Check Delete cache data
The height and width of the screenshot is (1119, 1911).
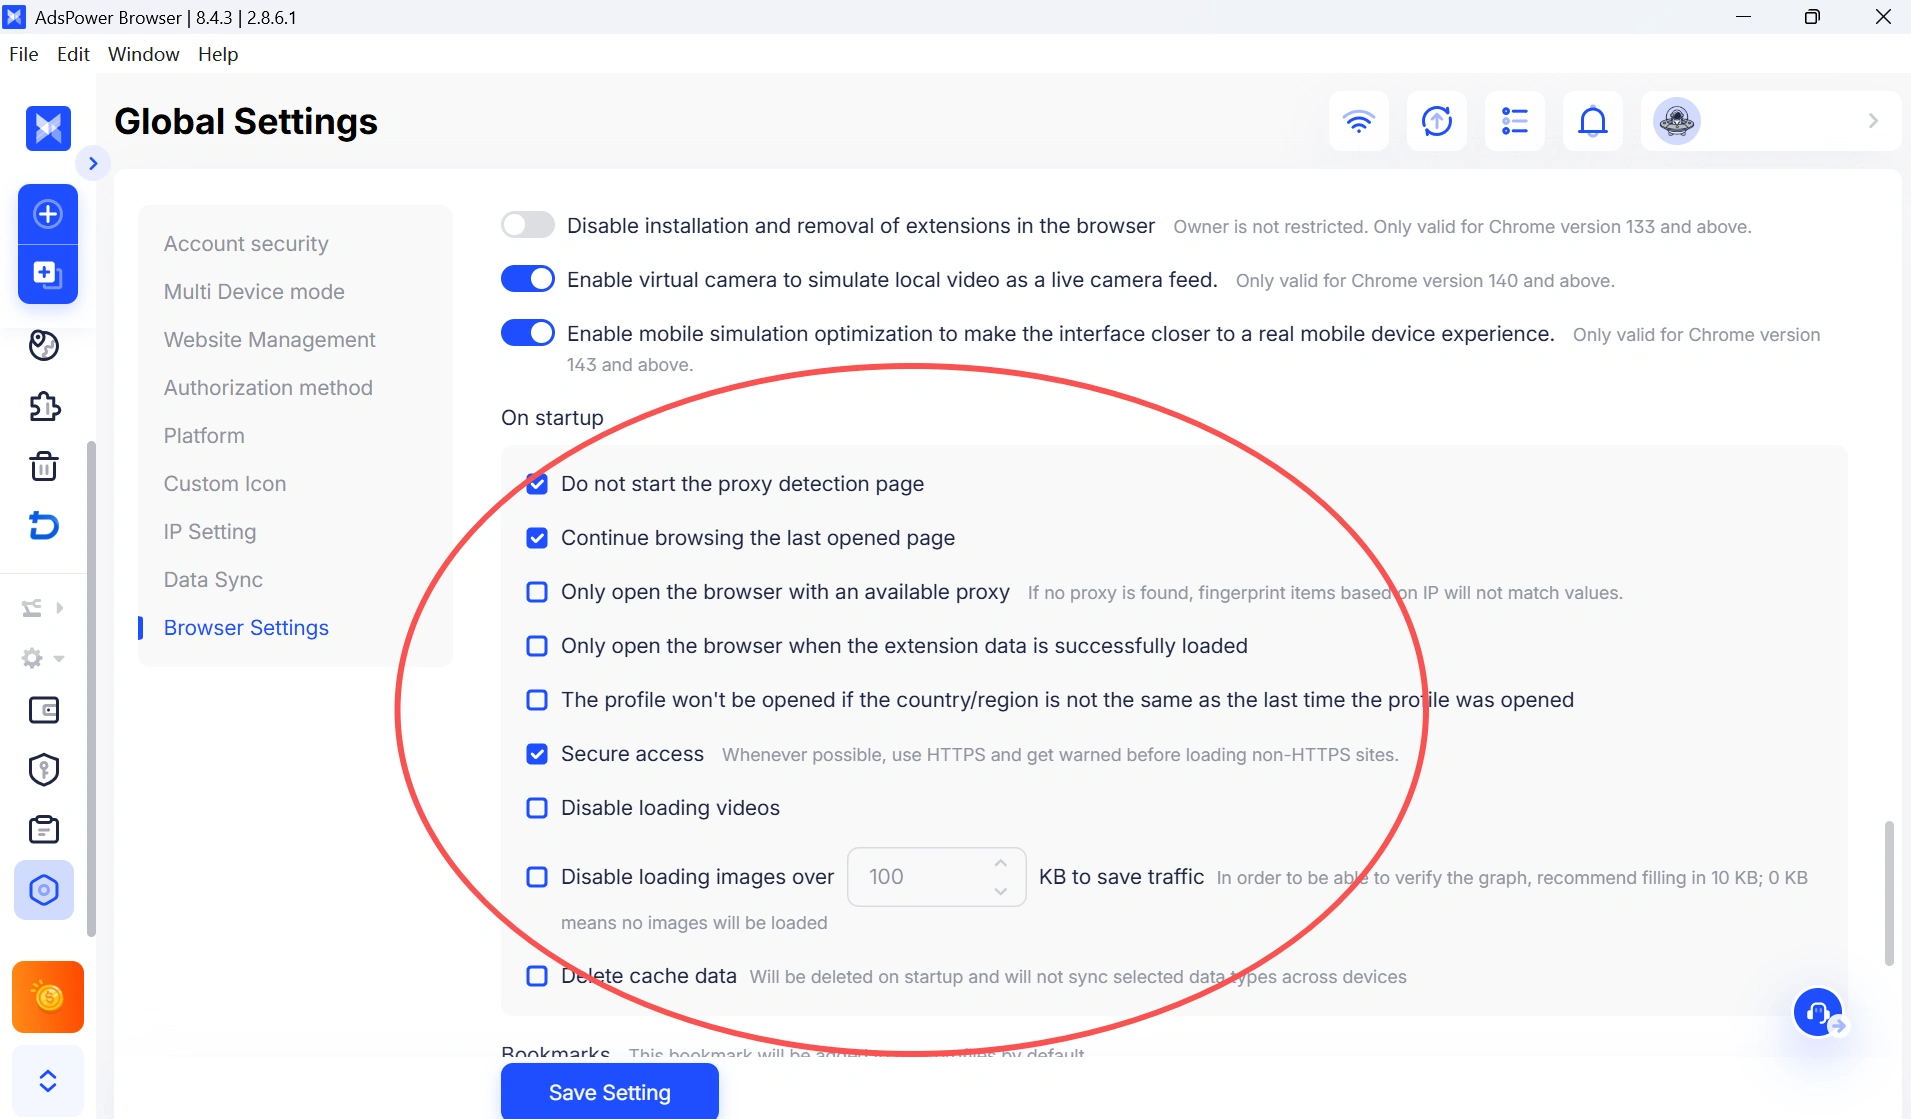coord(537,976)
